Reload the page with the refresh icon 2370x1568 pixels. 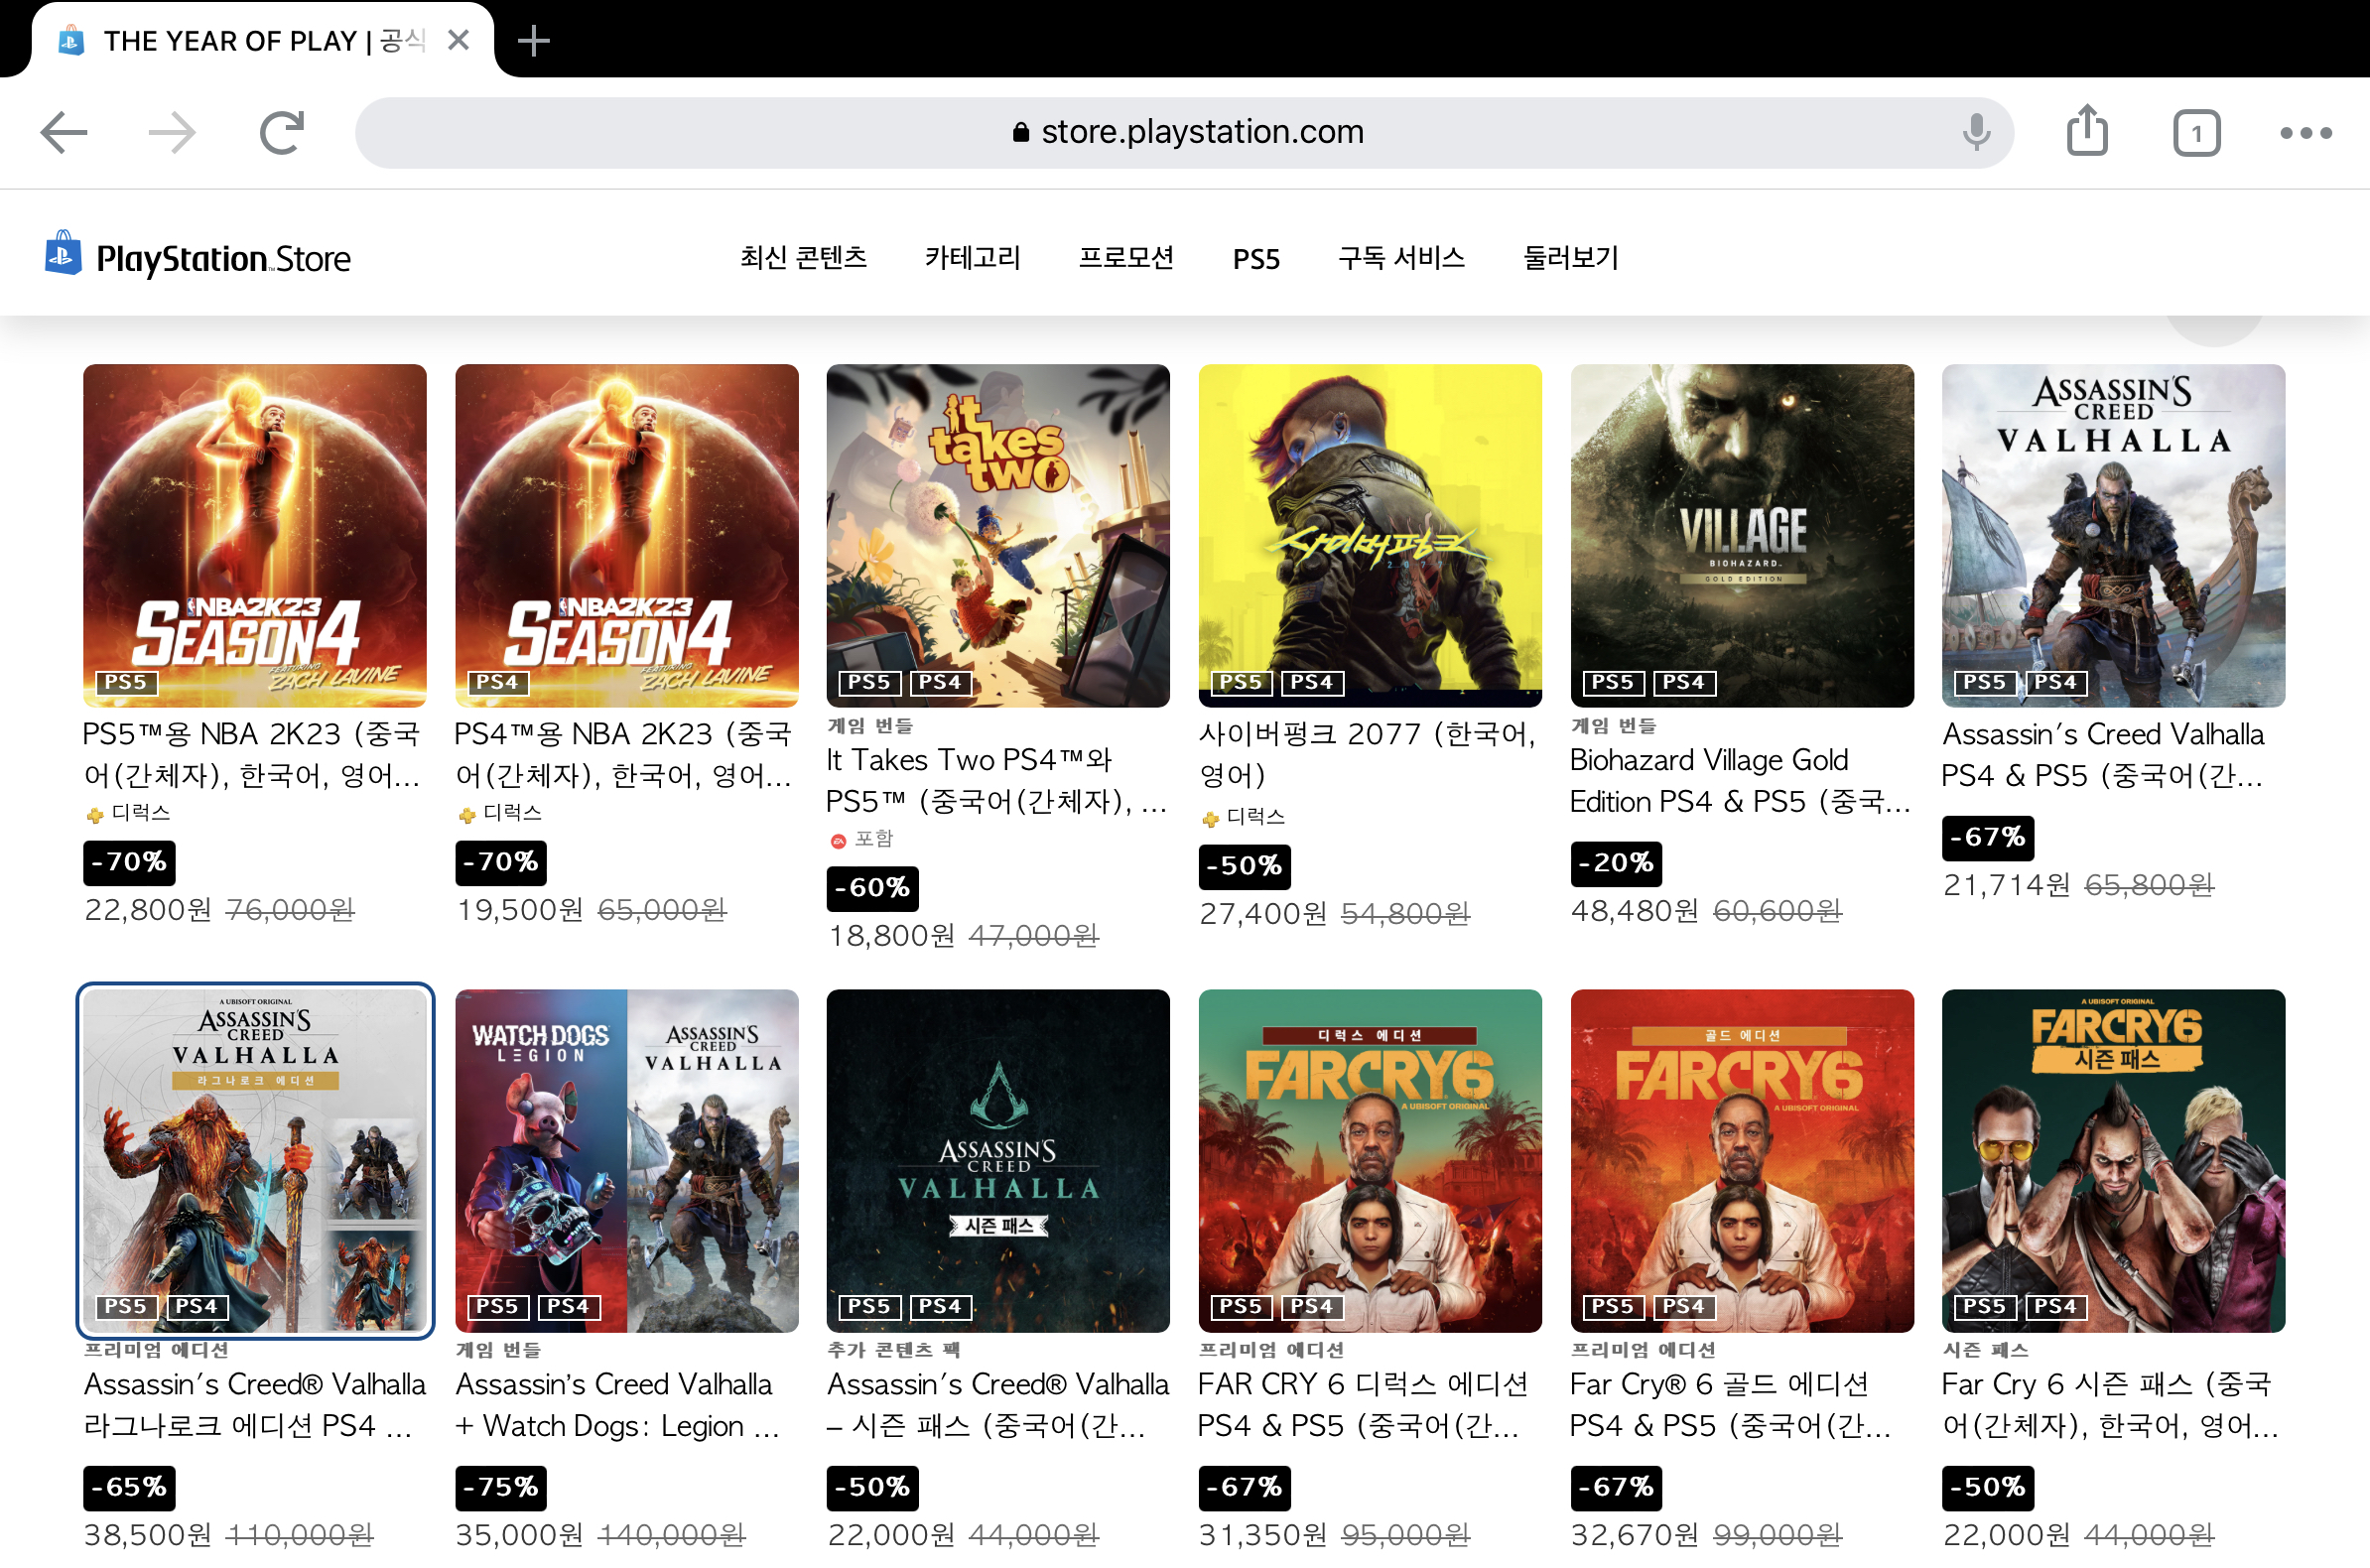pyautogui.click(x=281, y=133)
